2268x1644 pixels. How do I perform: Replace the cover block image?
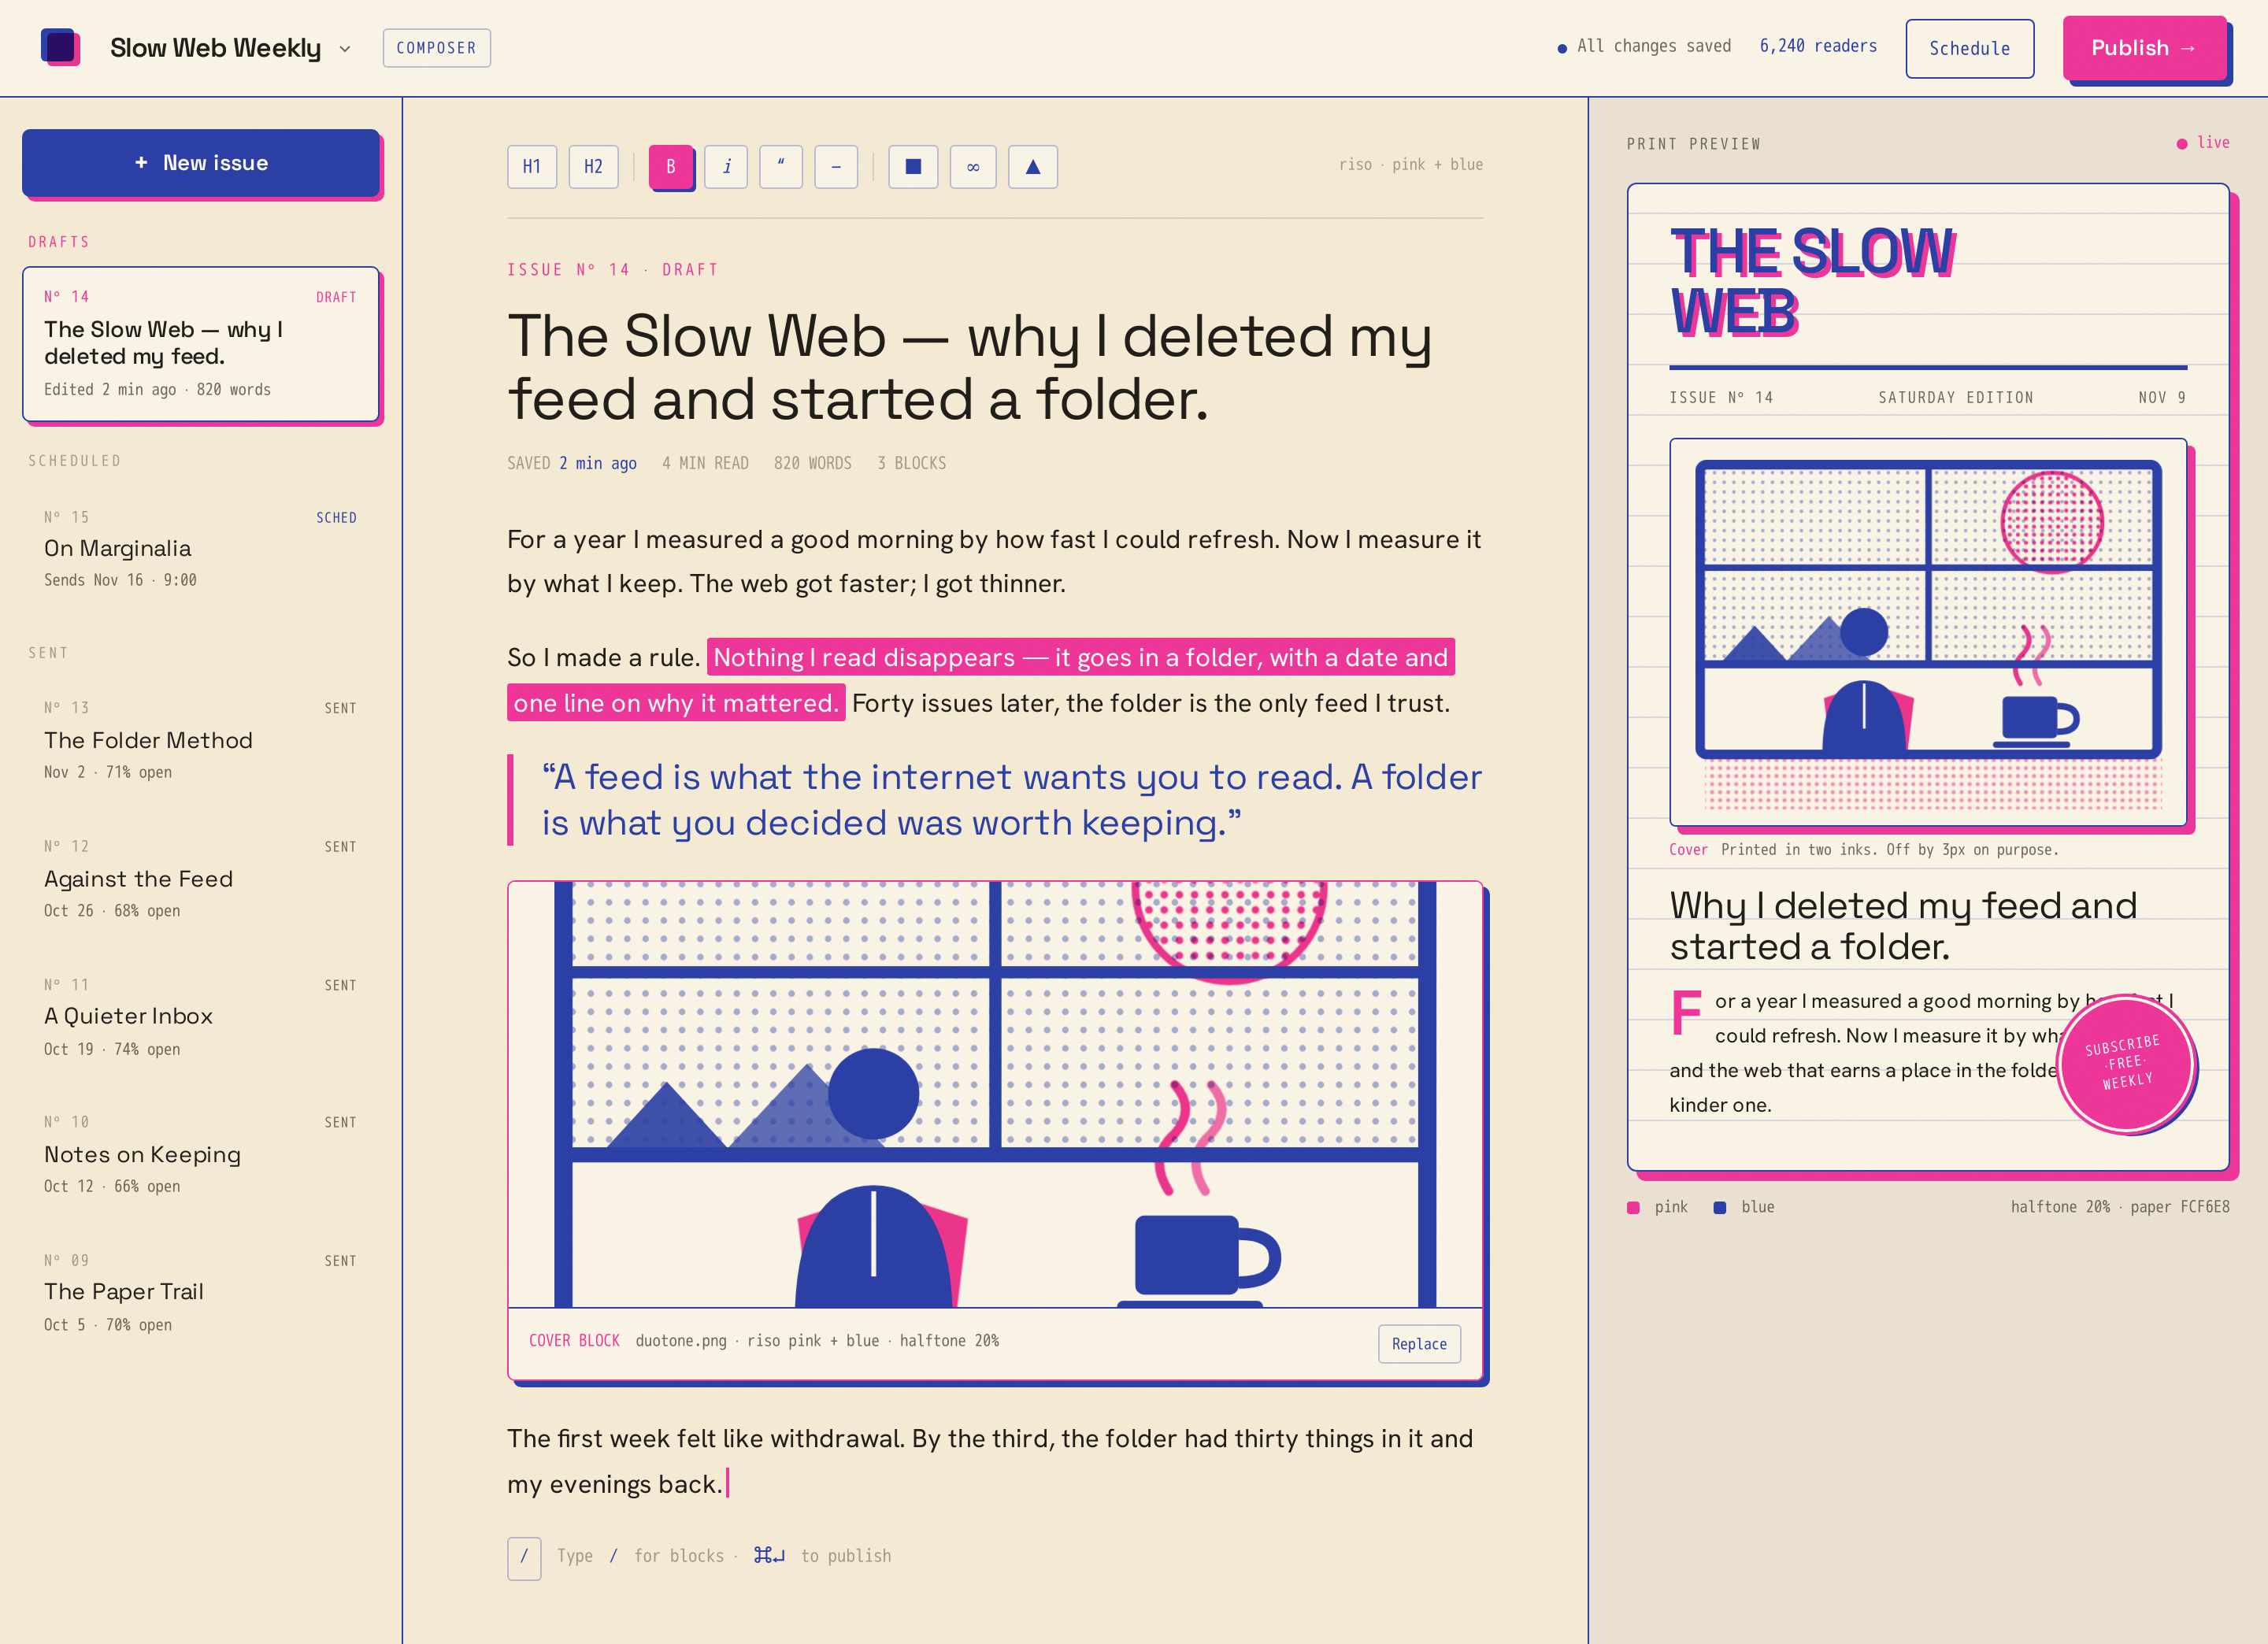1419,1343
